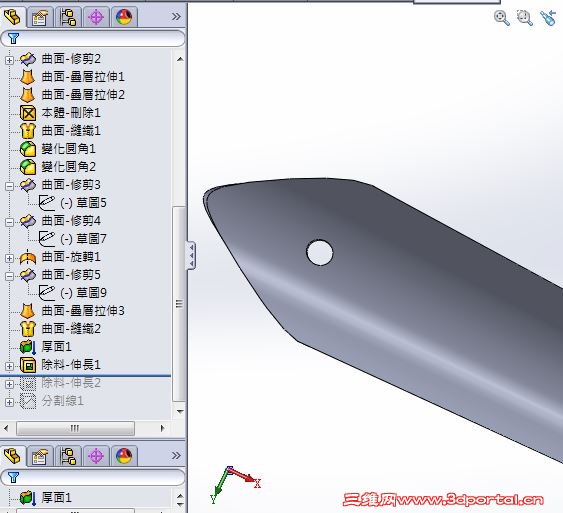Open DimXpertManager tab in lower panel
Screen dimensions: 563x513
pos(96,456)
